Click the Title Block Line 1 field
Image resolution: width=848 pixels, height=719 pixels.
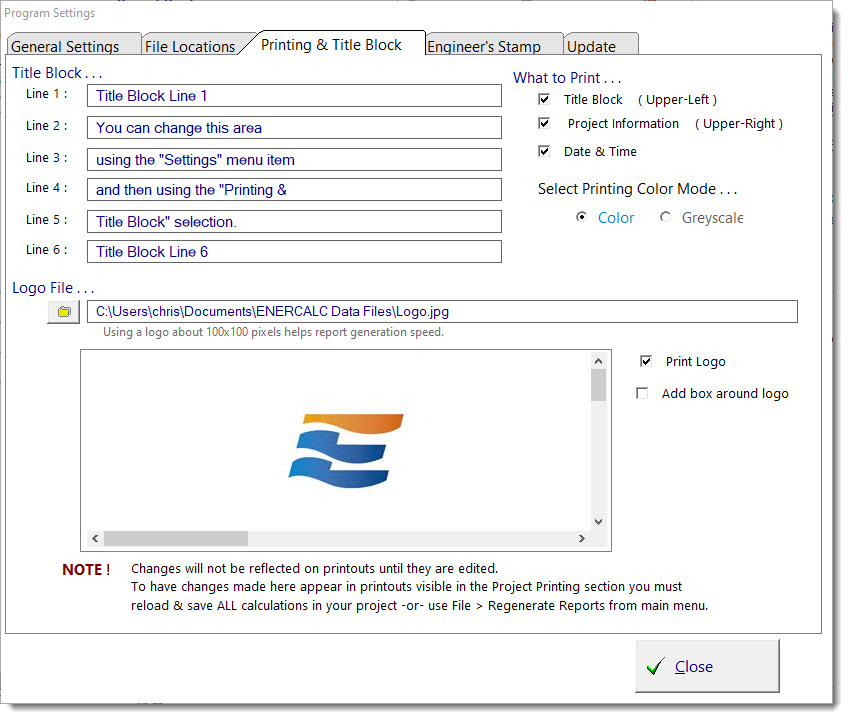pyautogui.click(x=294, y=96)
